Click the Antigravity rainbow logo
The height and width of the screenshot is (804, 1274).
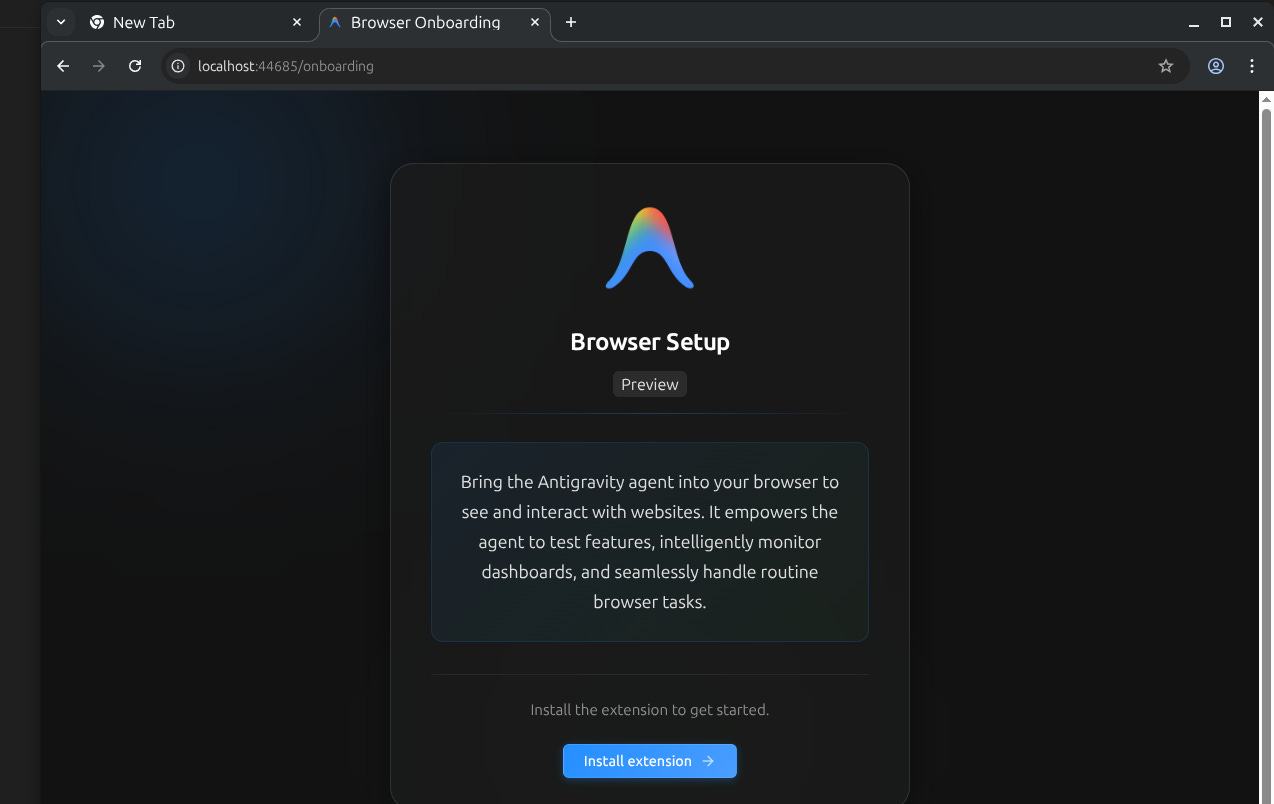click(650, 248)
